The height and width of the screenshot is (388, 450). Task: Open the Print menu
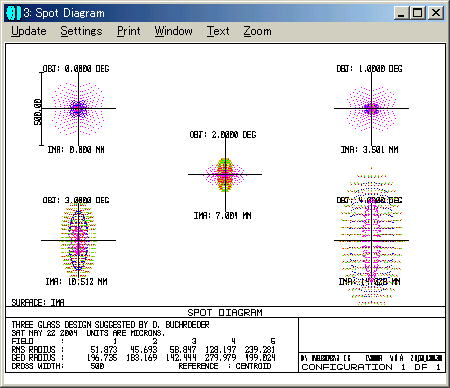pyautogui.click(x=129, y=31)
